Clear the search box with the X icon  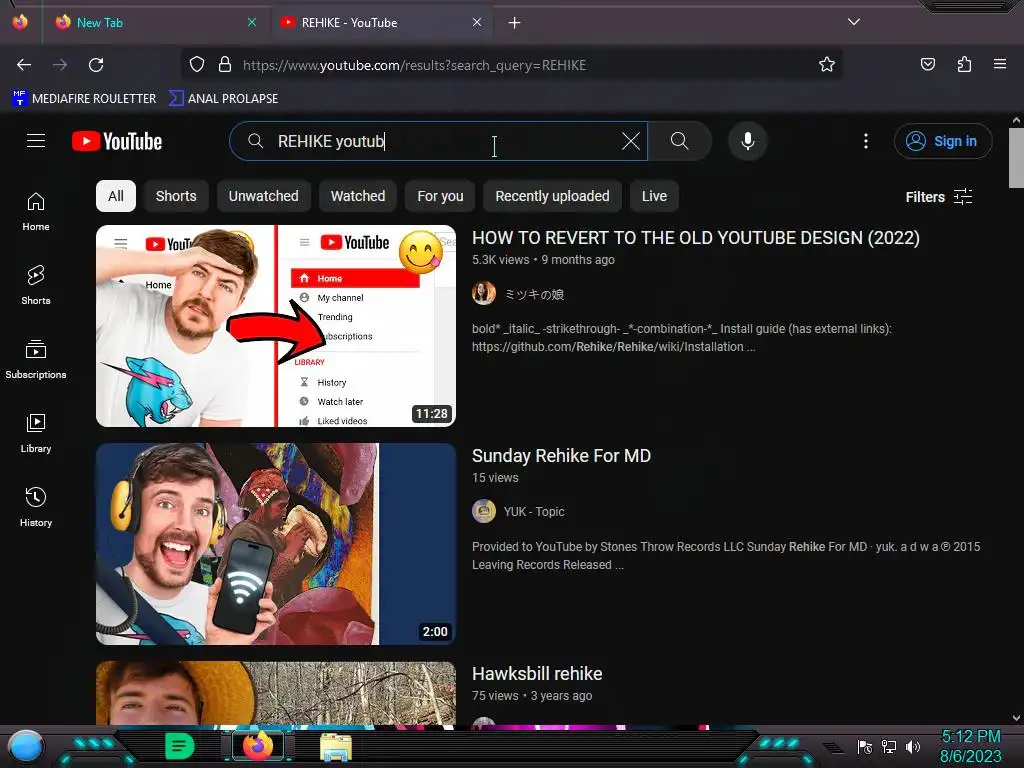[630, 141]
